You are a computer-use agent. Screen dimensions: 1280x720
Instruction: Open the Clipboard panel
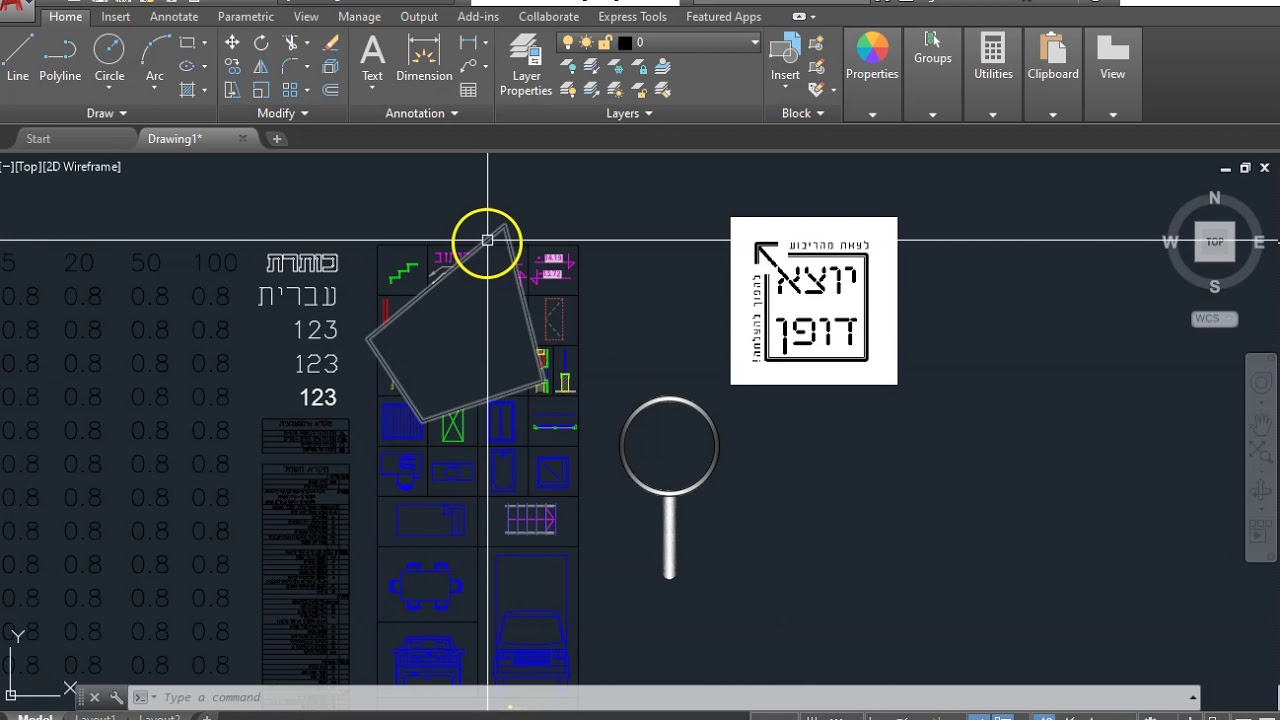point(1053,58)
